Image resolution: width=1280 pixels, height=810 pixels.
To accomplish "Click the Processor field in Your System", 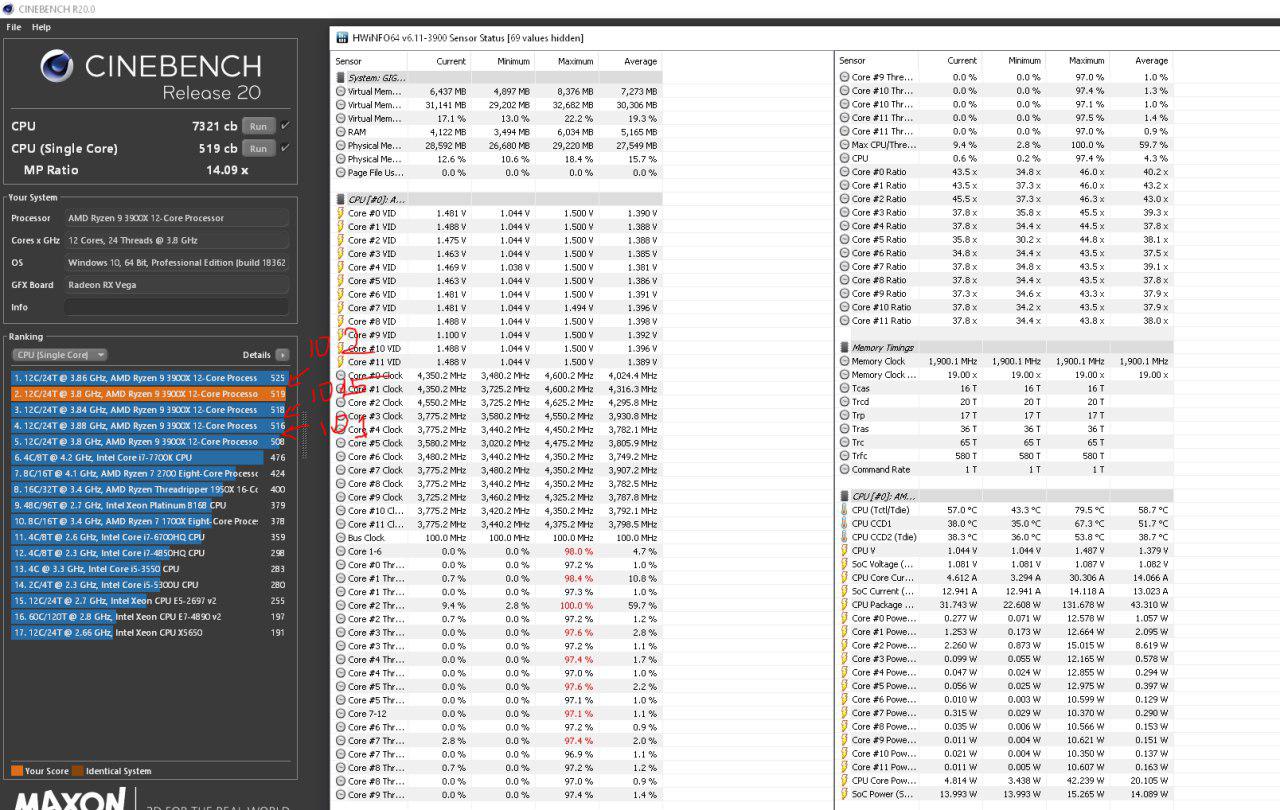I will click(x=176, y=218).
